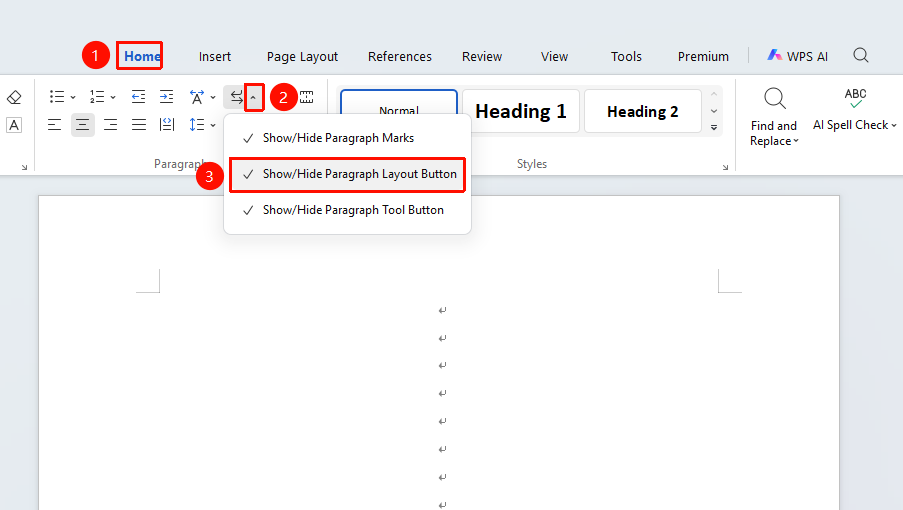Collapse the show/hide marks dropdown arrow
Image resolution: width=903 pixels, height=510 pixels.
tap(253, 98)
